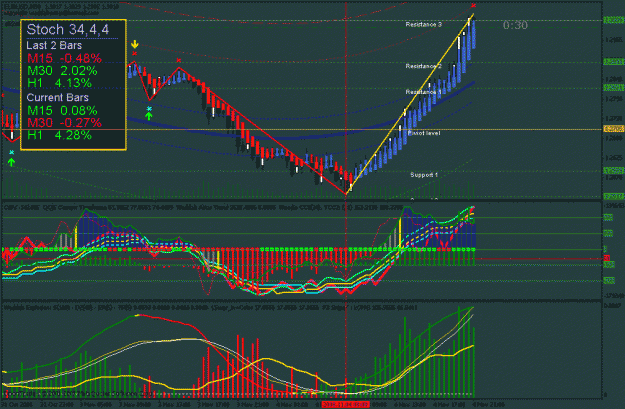Select the yellow down arrow sell signal
625x409 pixels.
pyautogui.click(x=135, y=44)
